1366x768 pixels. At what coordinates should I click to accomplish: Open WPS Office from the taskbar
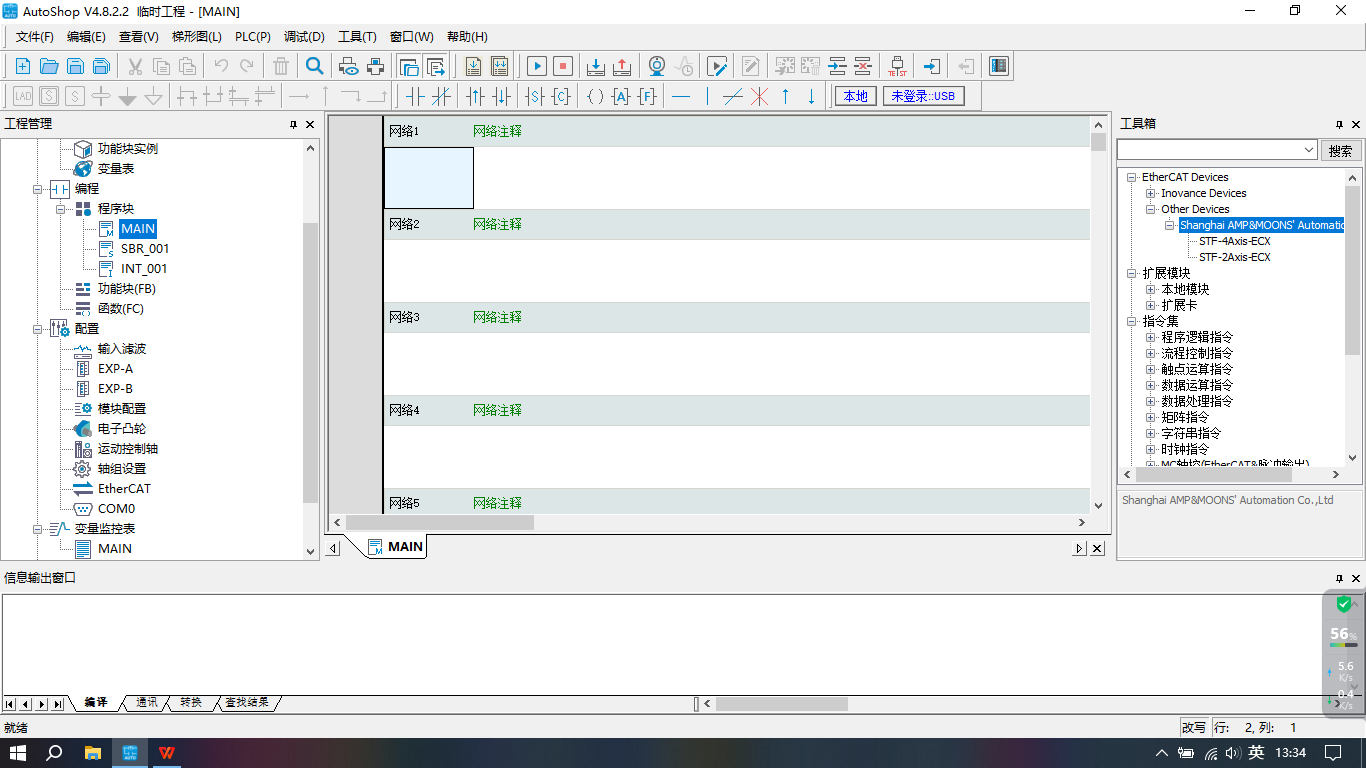tap(166, 753)
